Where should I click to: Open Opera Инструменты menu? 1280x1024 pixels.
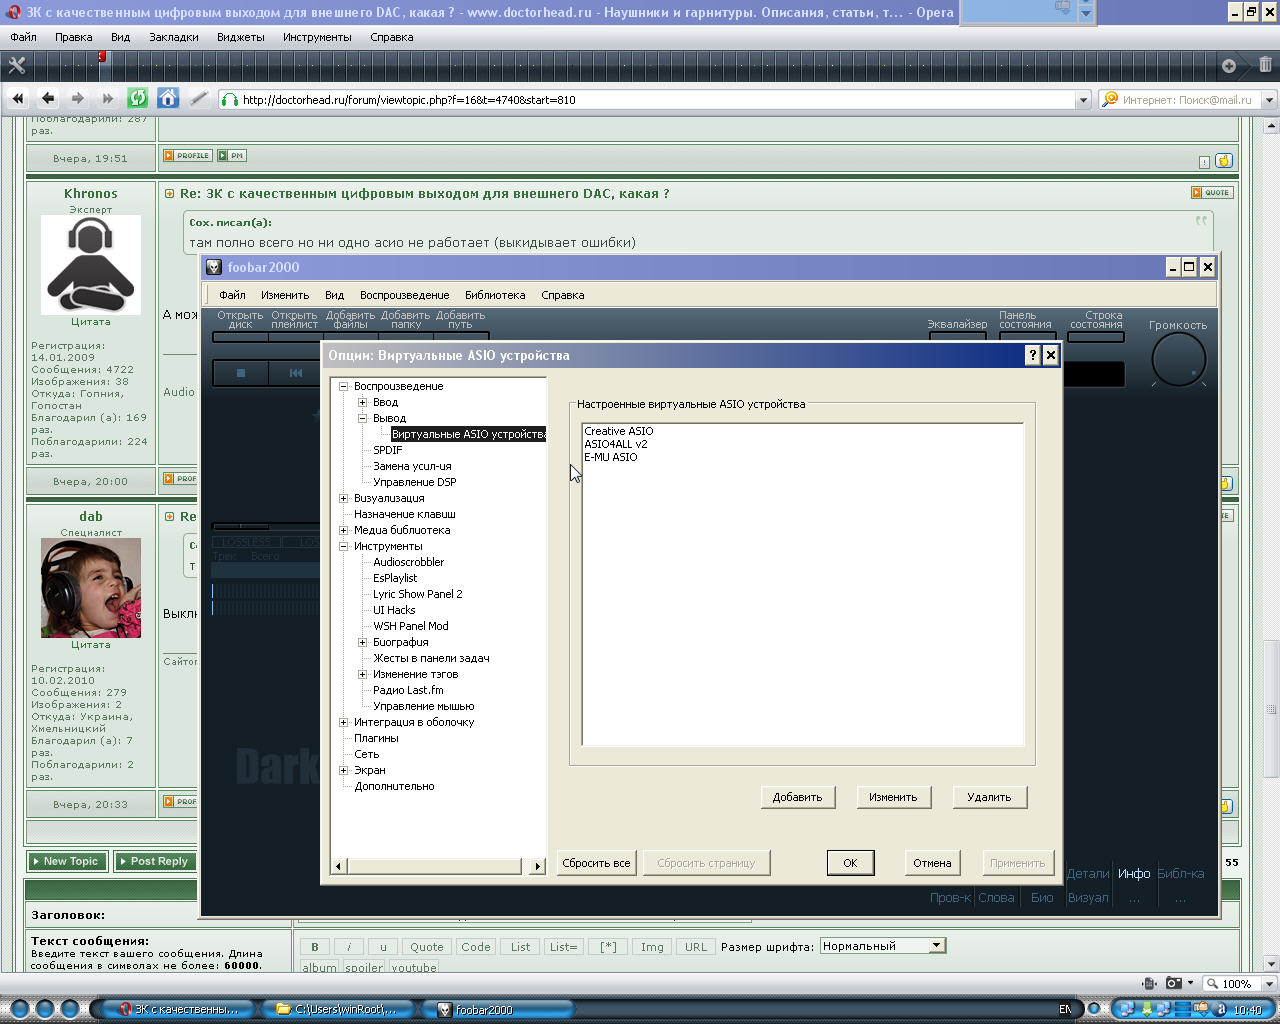[317, 37]
